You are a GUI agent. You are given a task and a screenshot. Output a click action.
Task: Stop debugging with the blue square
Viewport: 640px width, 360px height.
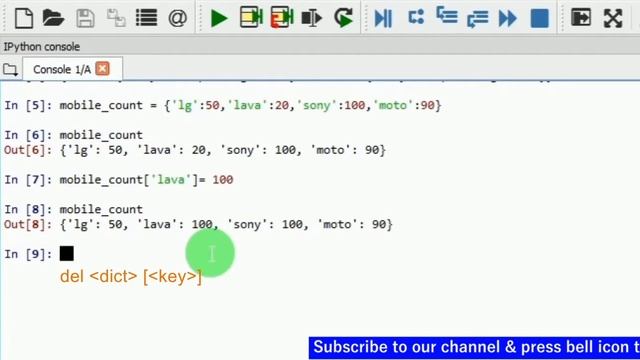click(x=539, y=18)
